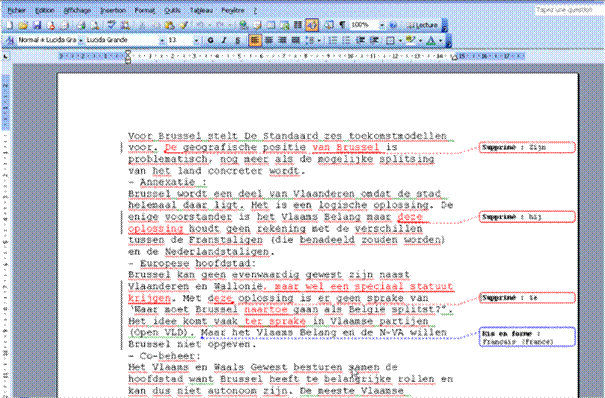The image size is (605, 398).
Task: Run the spelling and grammar check
Action: click(x=112, y=25)
